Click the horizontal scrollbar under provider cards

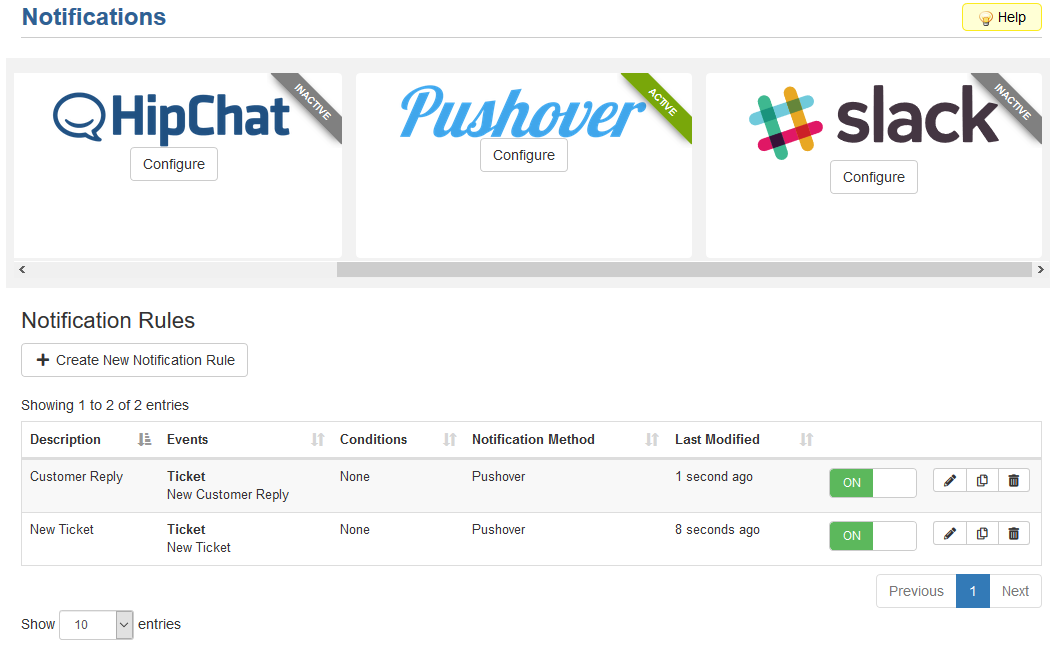(x=683, y=270)
